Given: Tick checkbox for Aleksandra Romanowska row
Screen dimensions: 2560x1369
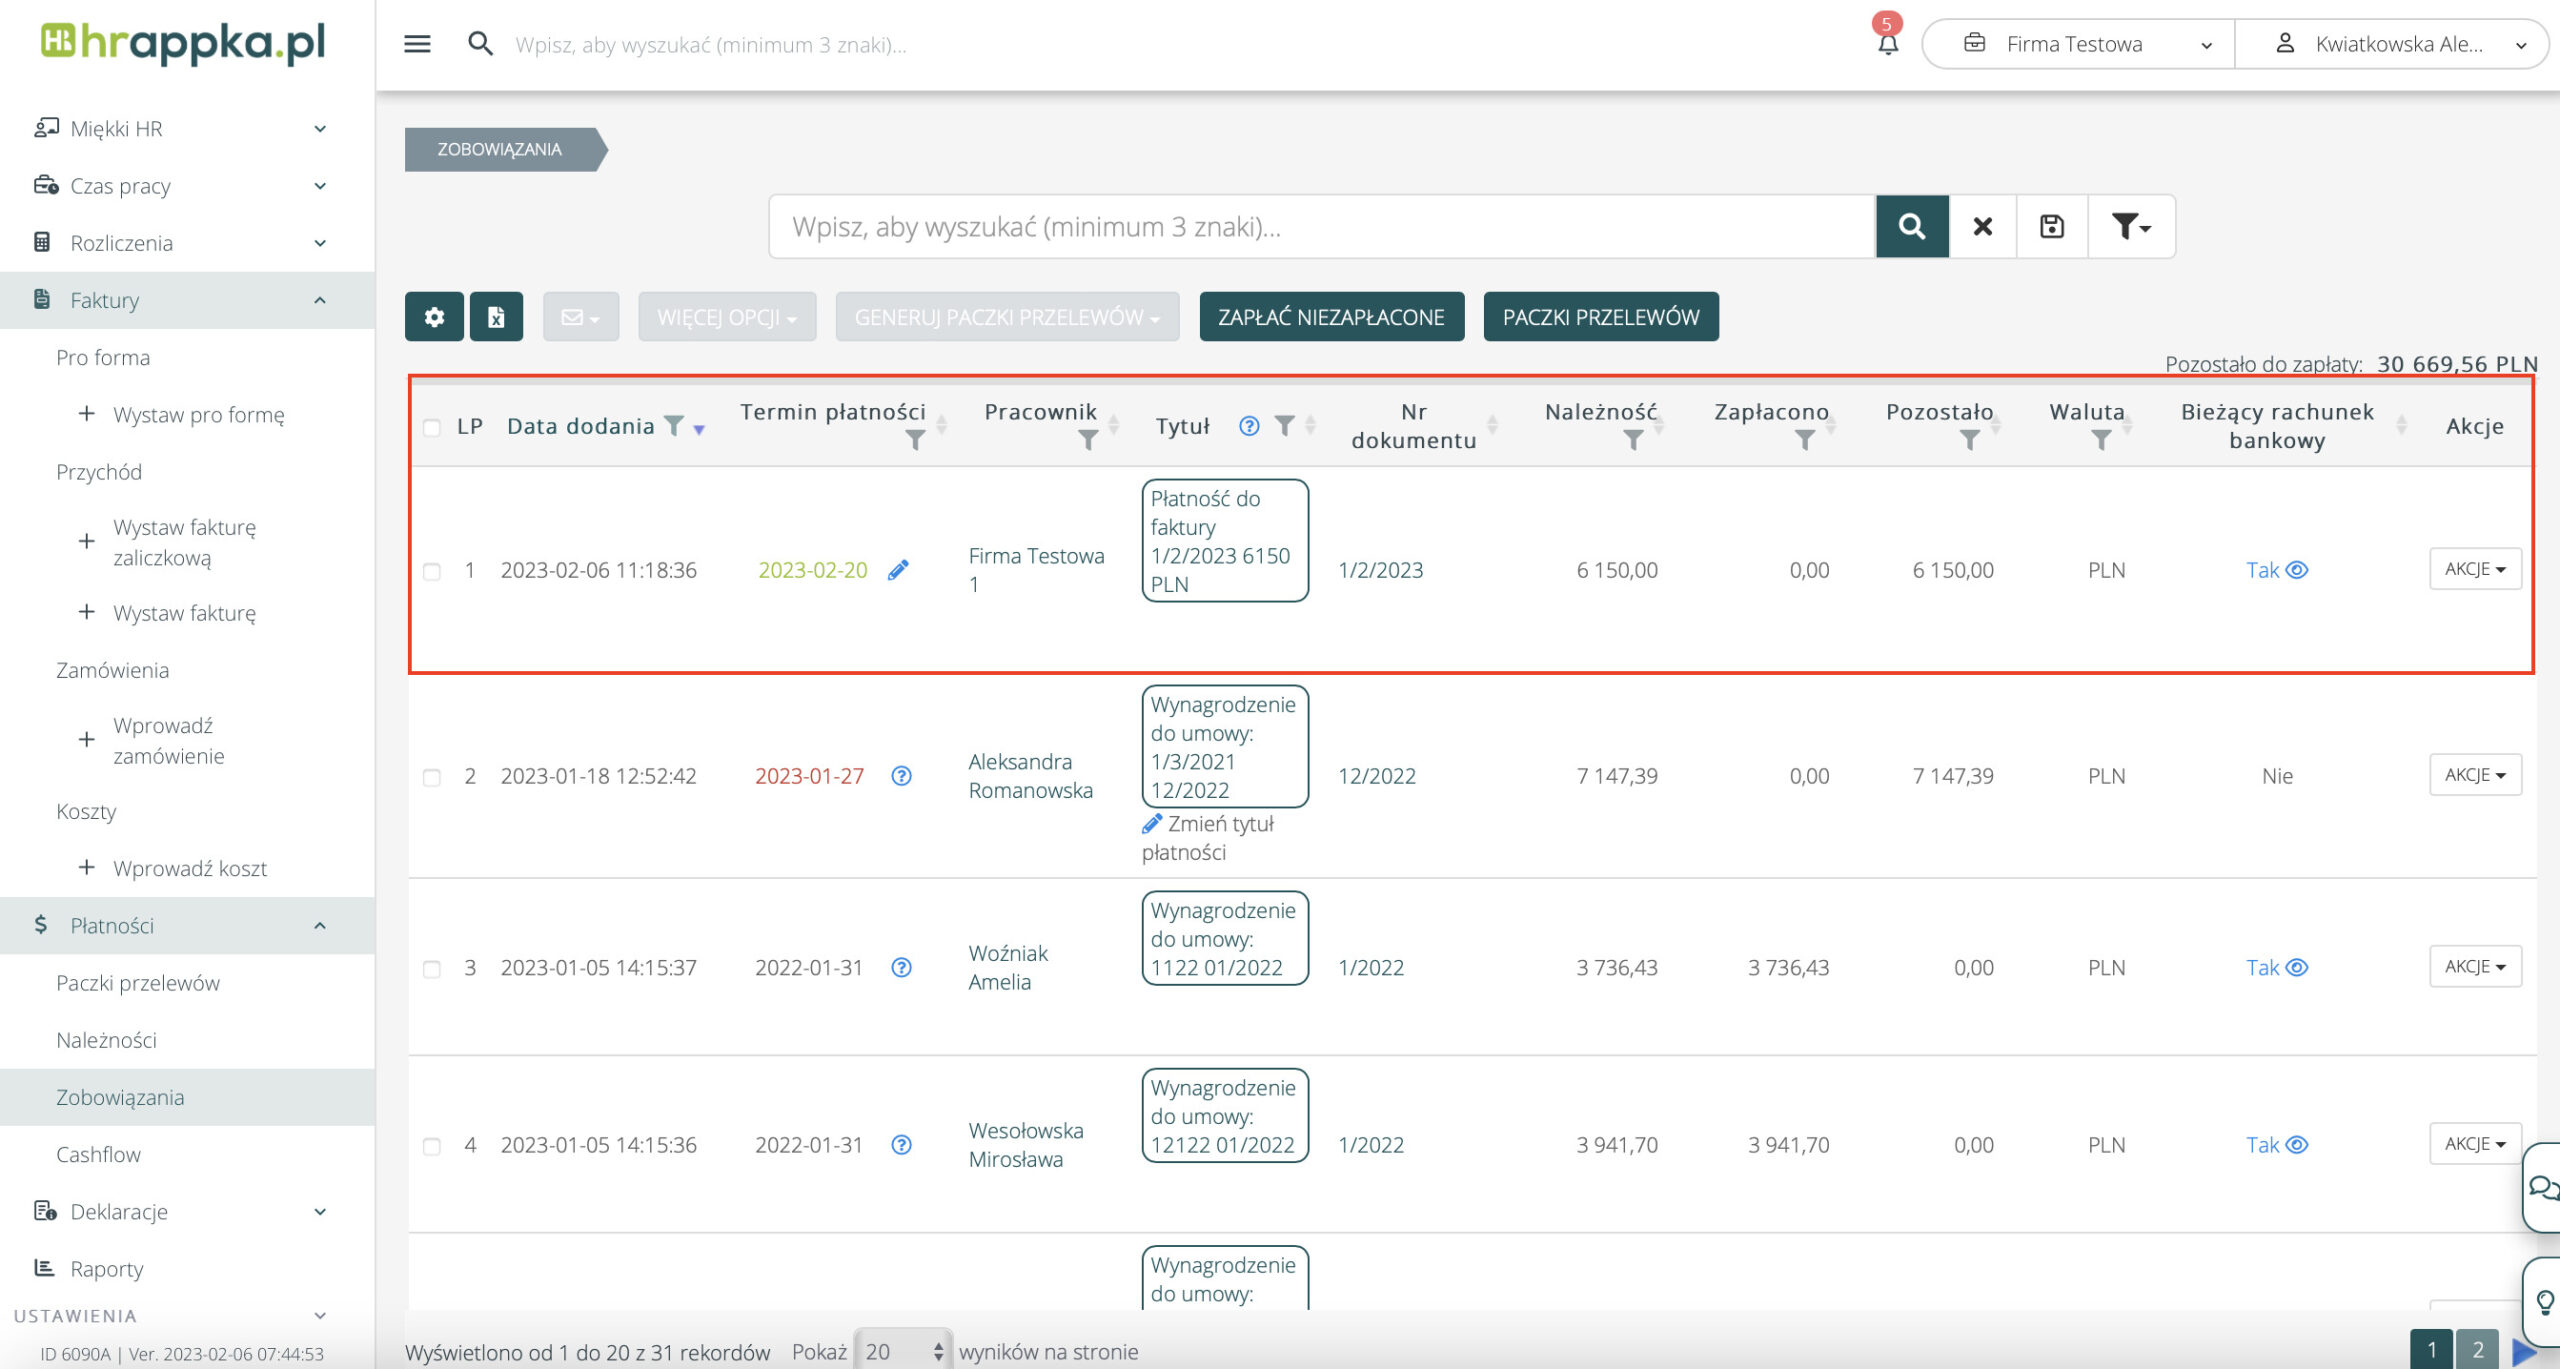Looking at the screenshot, I should 432,777.
